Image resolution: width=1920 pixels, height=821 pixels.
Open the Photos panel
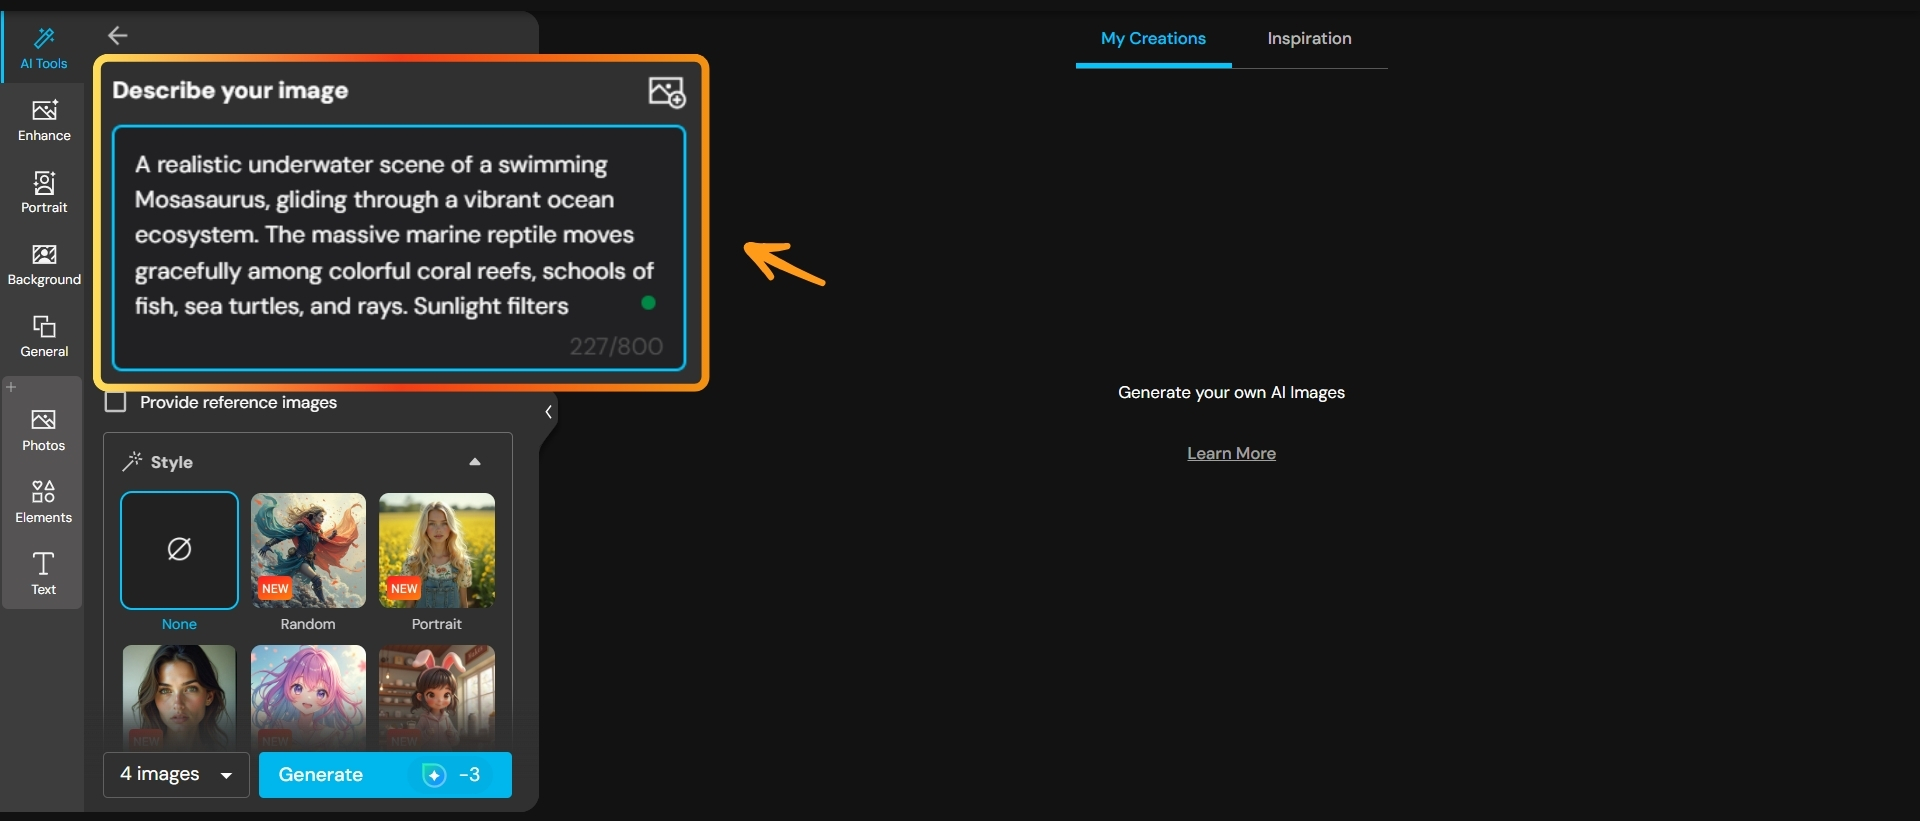[44, 430]
